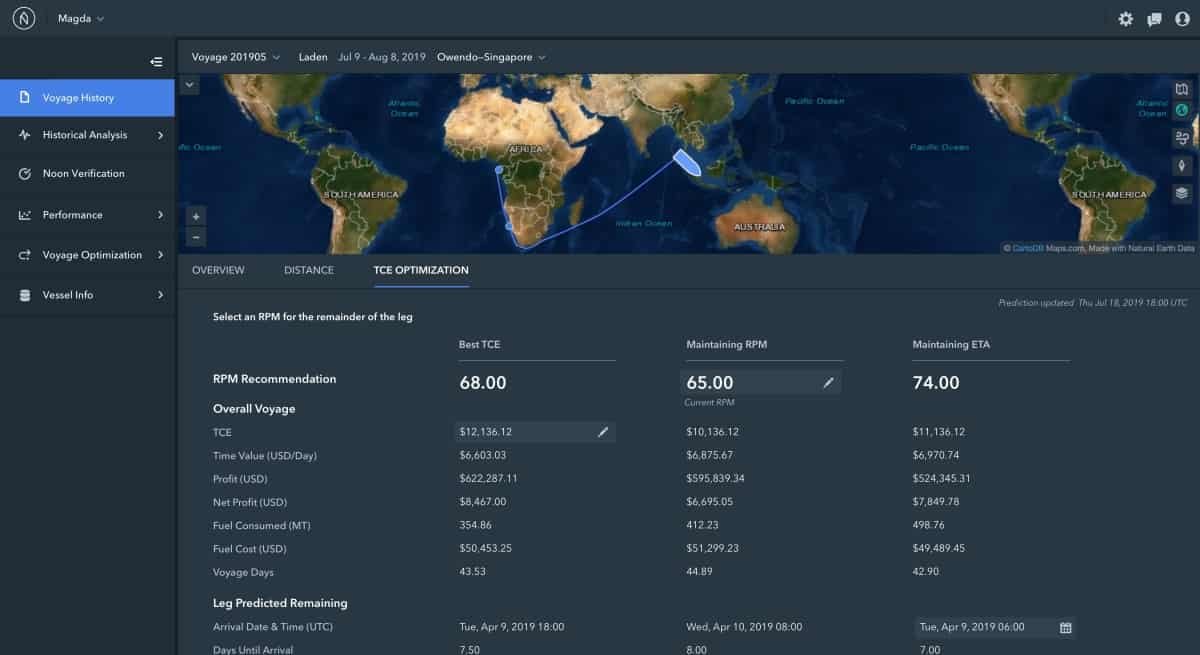Click the Noon Verification clock icon
Screen dimensions: 1200x655
click(24, 174)
